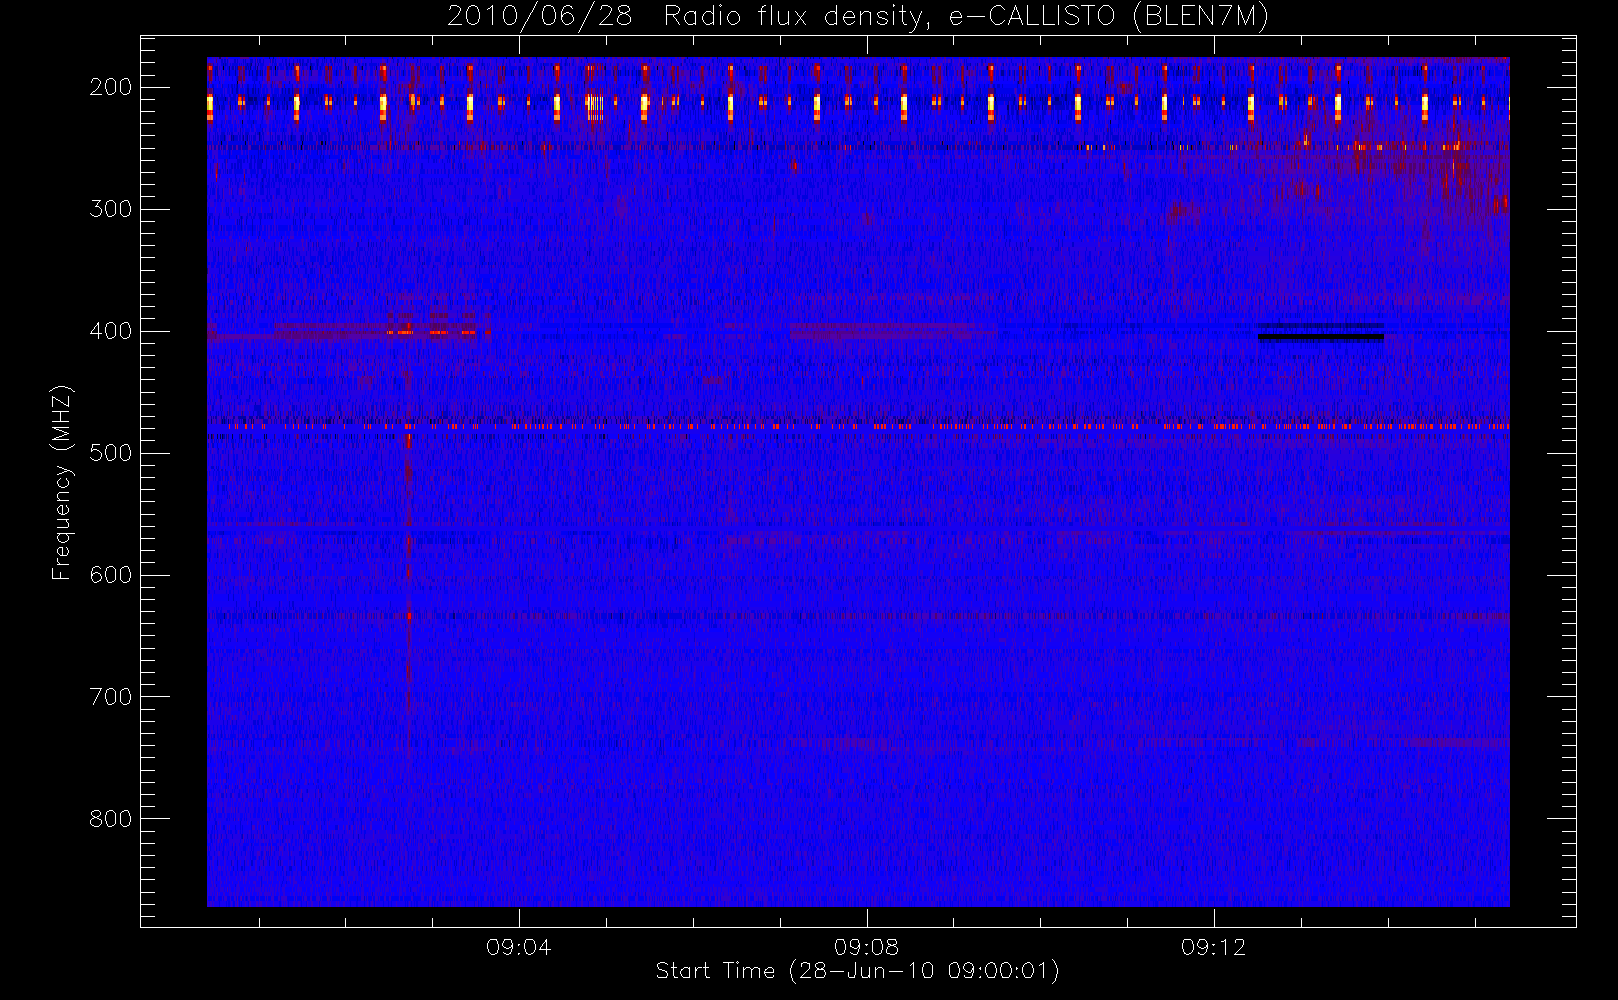Select the 500 frequency tick label
This screenshot has width=1618, height=1000.
(x=111, y=453)
